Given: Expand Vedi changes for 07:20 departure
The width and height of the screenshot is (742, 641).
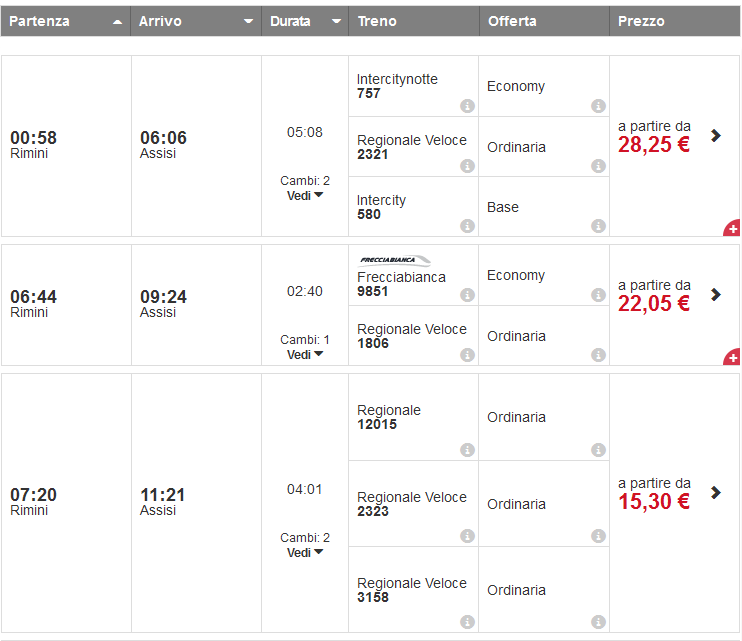Looking at the screenshot, I should coord(305,553).
